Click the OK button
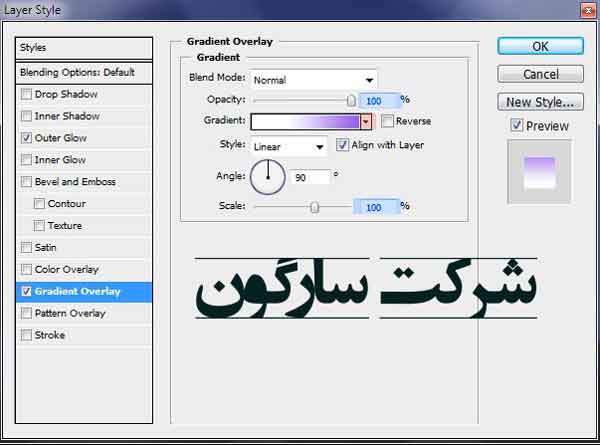 click(x=540, y=46)
